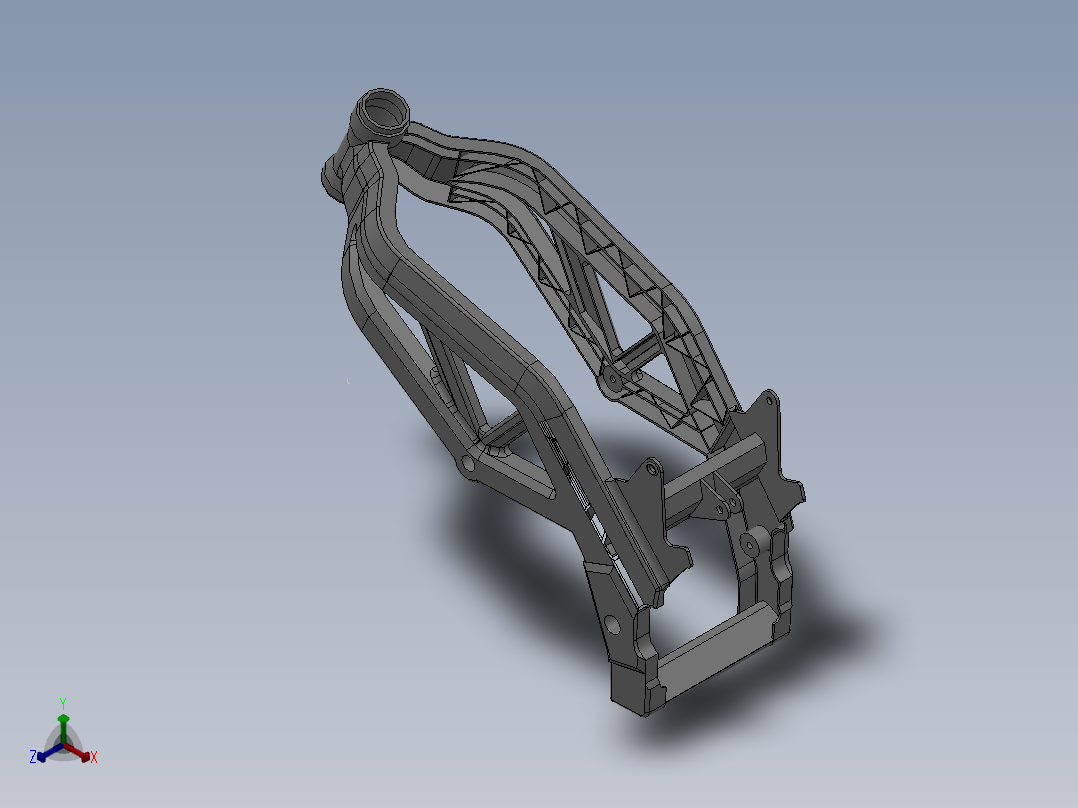This screenshot has height=808, width=1078.
Task: Click the green Y axis label text
Action: 63,701
